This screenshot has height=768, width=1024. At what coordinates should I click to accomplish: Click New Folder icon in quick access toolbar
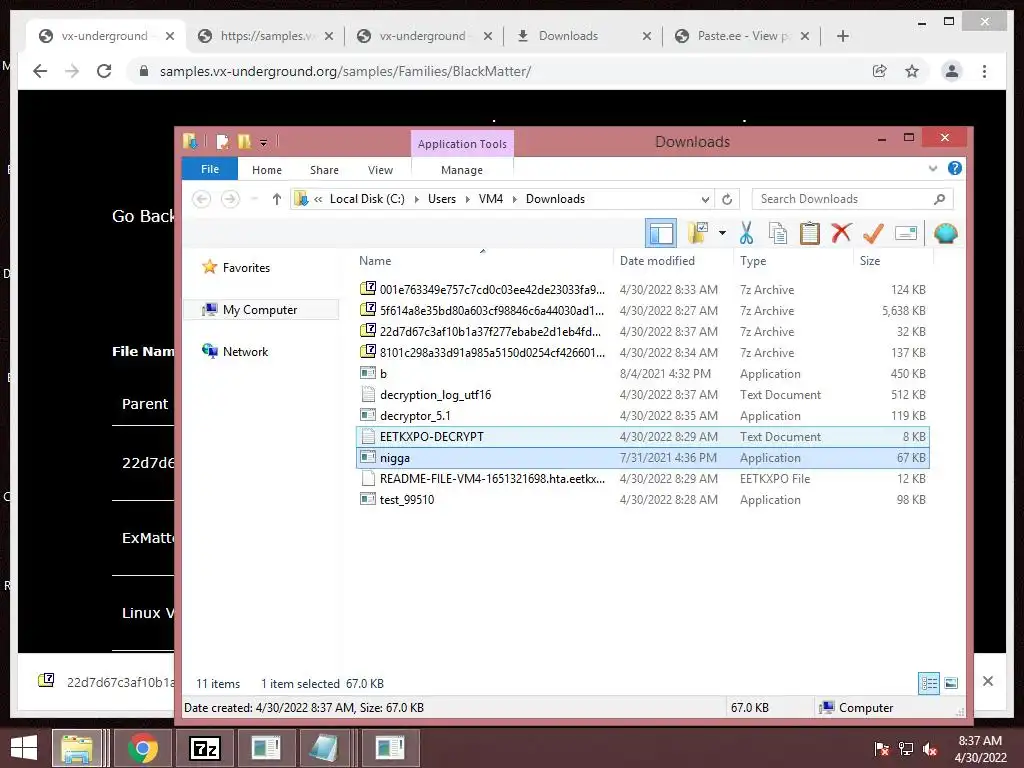(x=244, y=142)
